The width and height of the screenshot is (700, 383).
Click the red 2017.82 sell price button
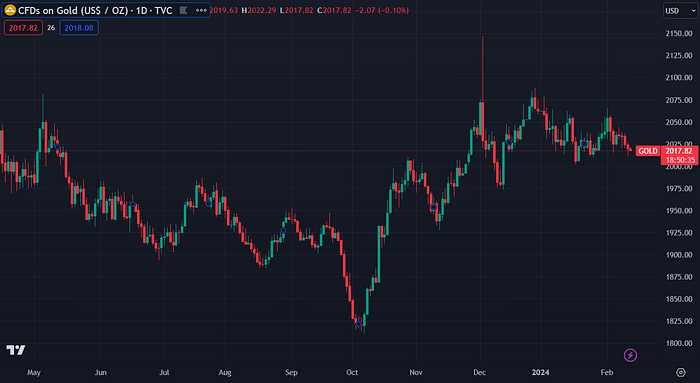23,28
